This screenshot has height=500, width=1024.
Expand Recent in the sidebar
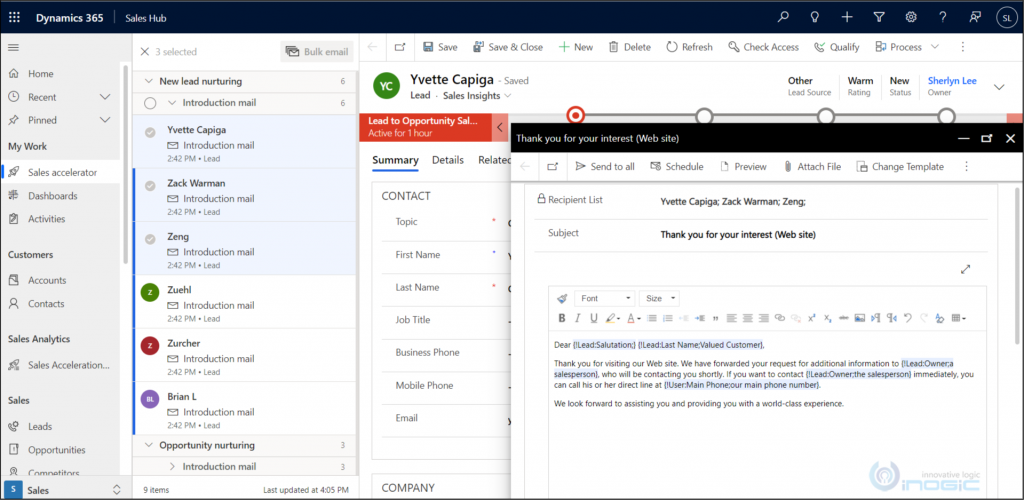click(x=104, y=97)
